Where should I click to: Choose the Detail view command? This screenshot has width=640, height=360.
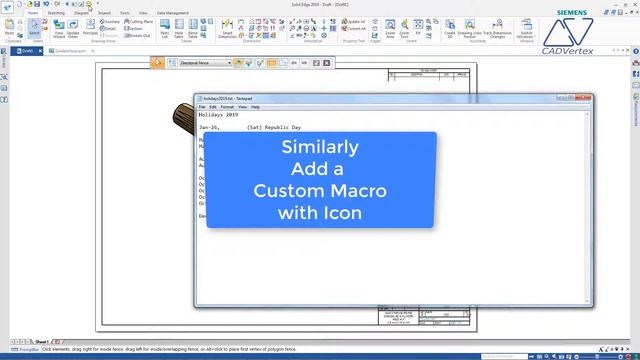click(108, 29)
